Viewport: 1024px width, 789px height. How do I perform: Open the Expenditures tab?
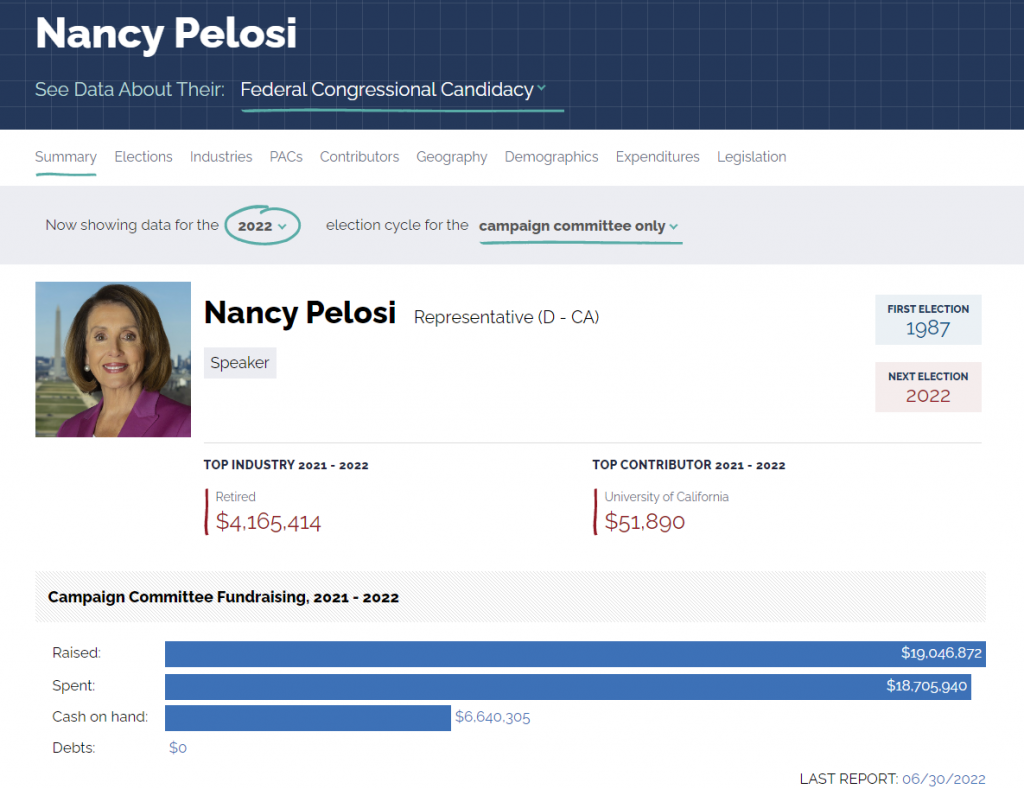pyautogui.click(x=657, y=157)
